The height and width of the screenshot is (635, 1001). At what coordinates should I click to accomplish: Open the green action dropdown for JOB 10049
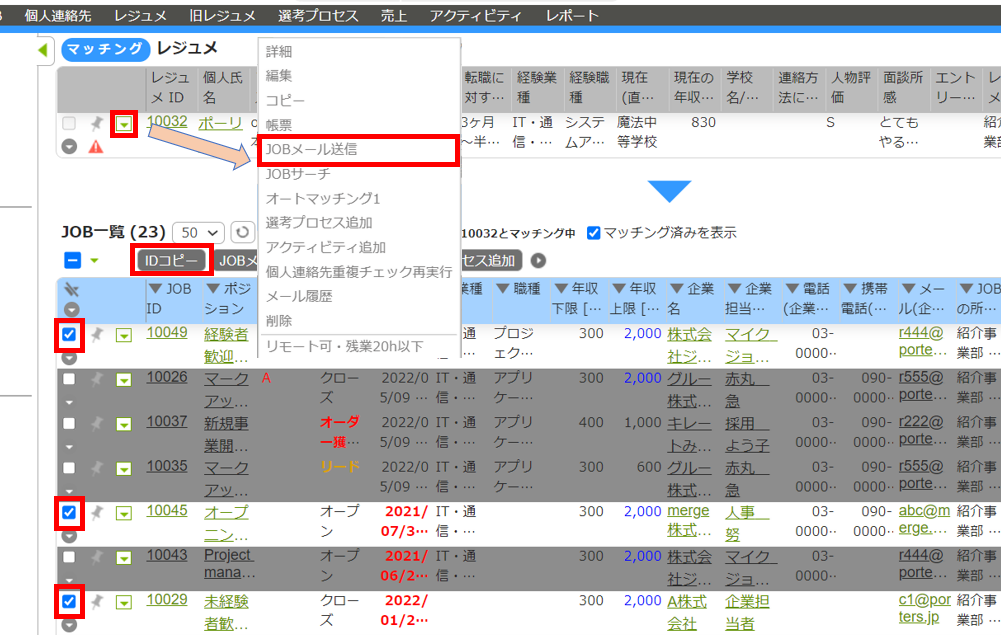coord(124,335)
